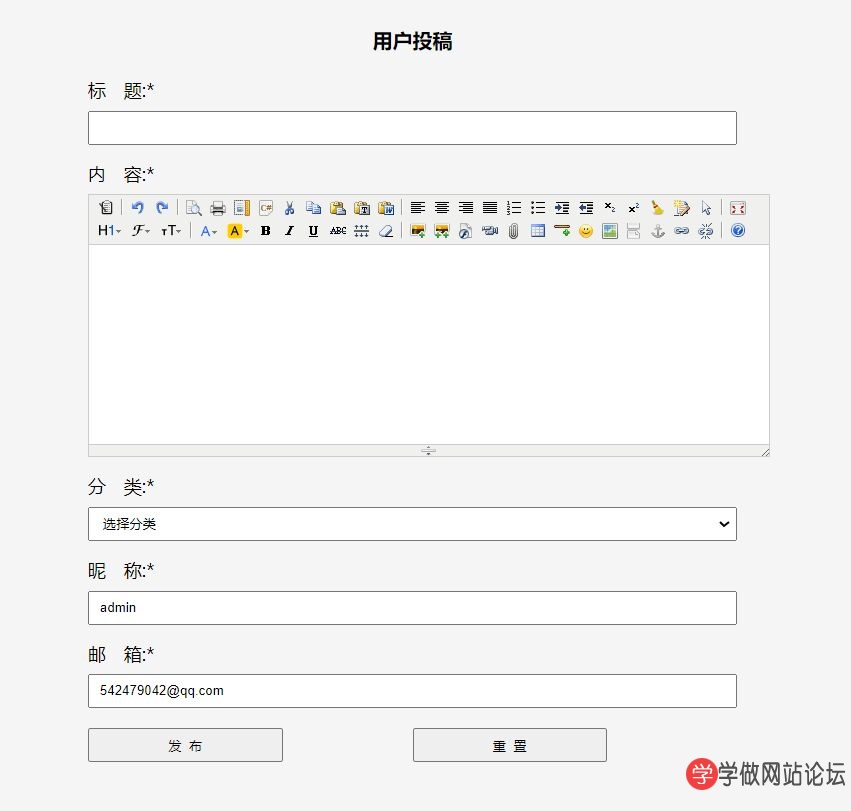Click the print icon in the editor
The width and height of the screenshot is (851, 811).
pyautogui.click(x=217, y=208)
